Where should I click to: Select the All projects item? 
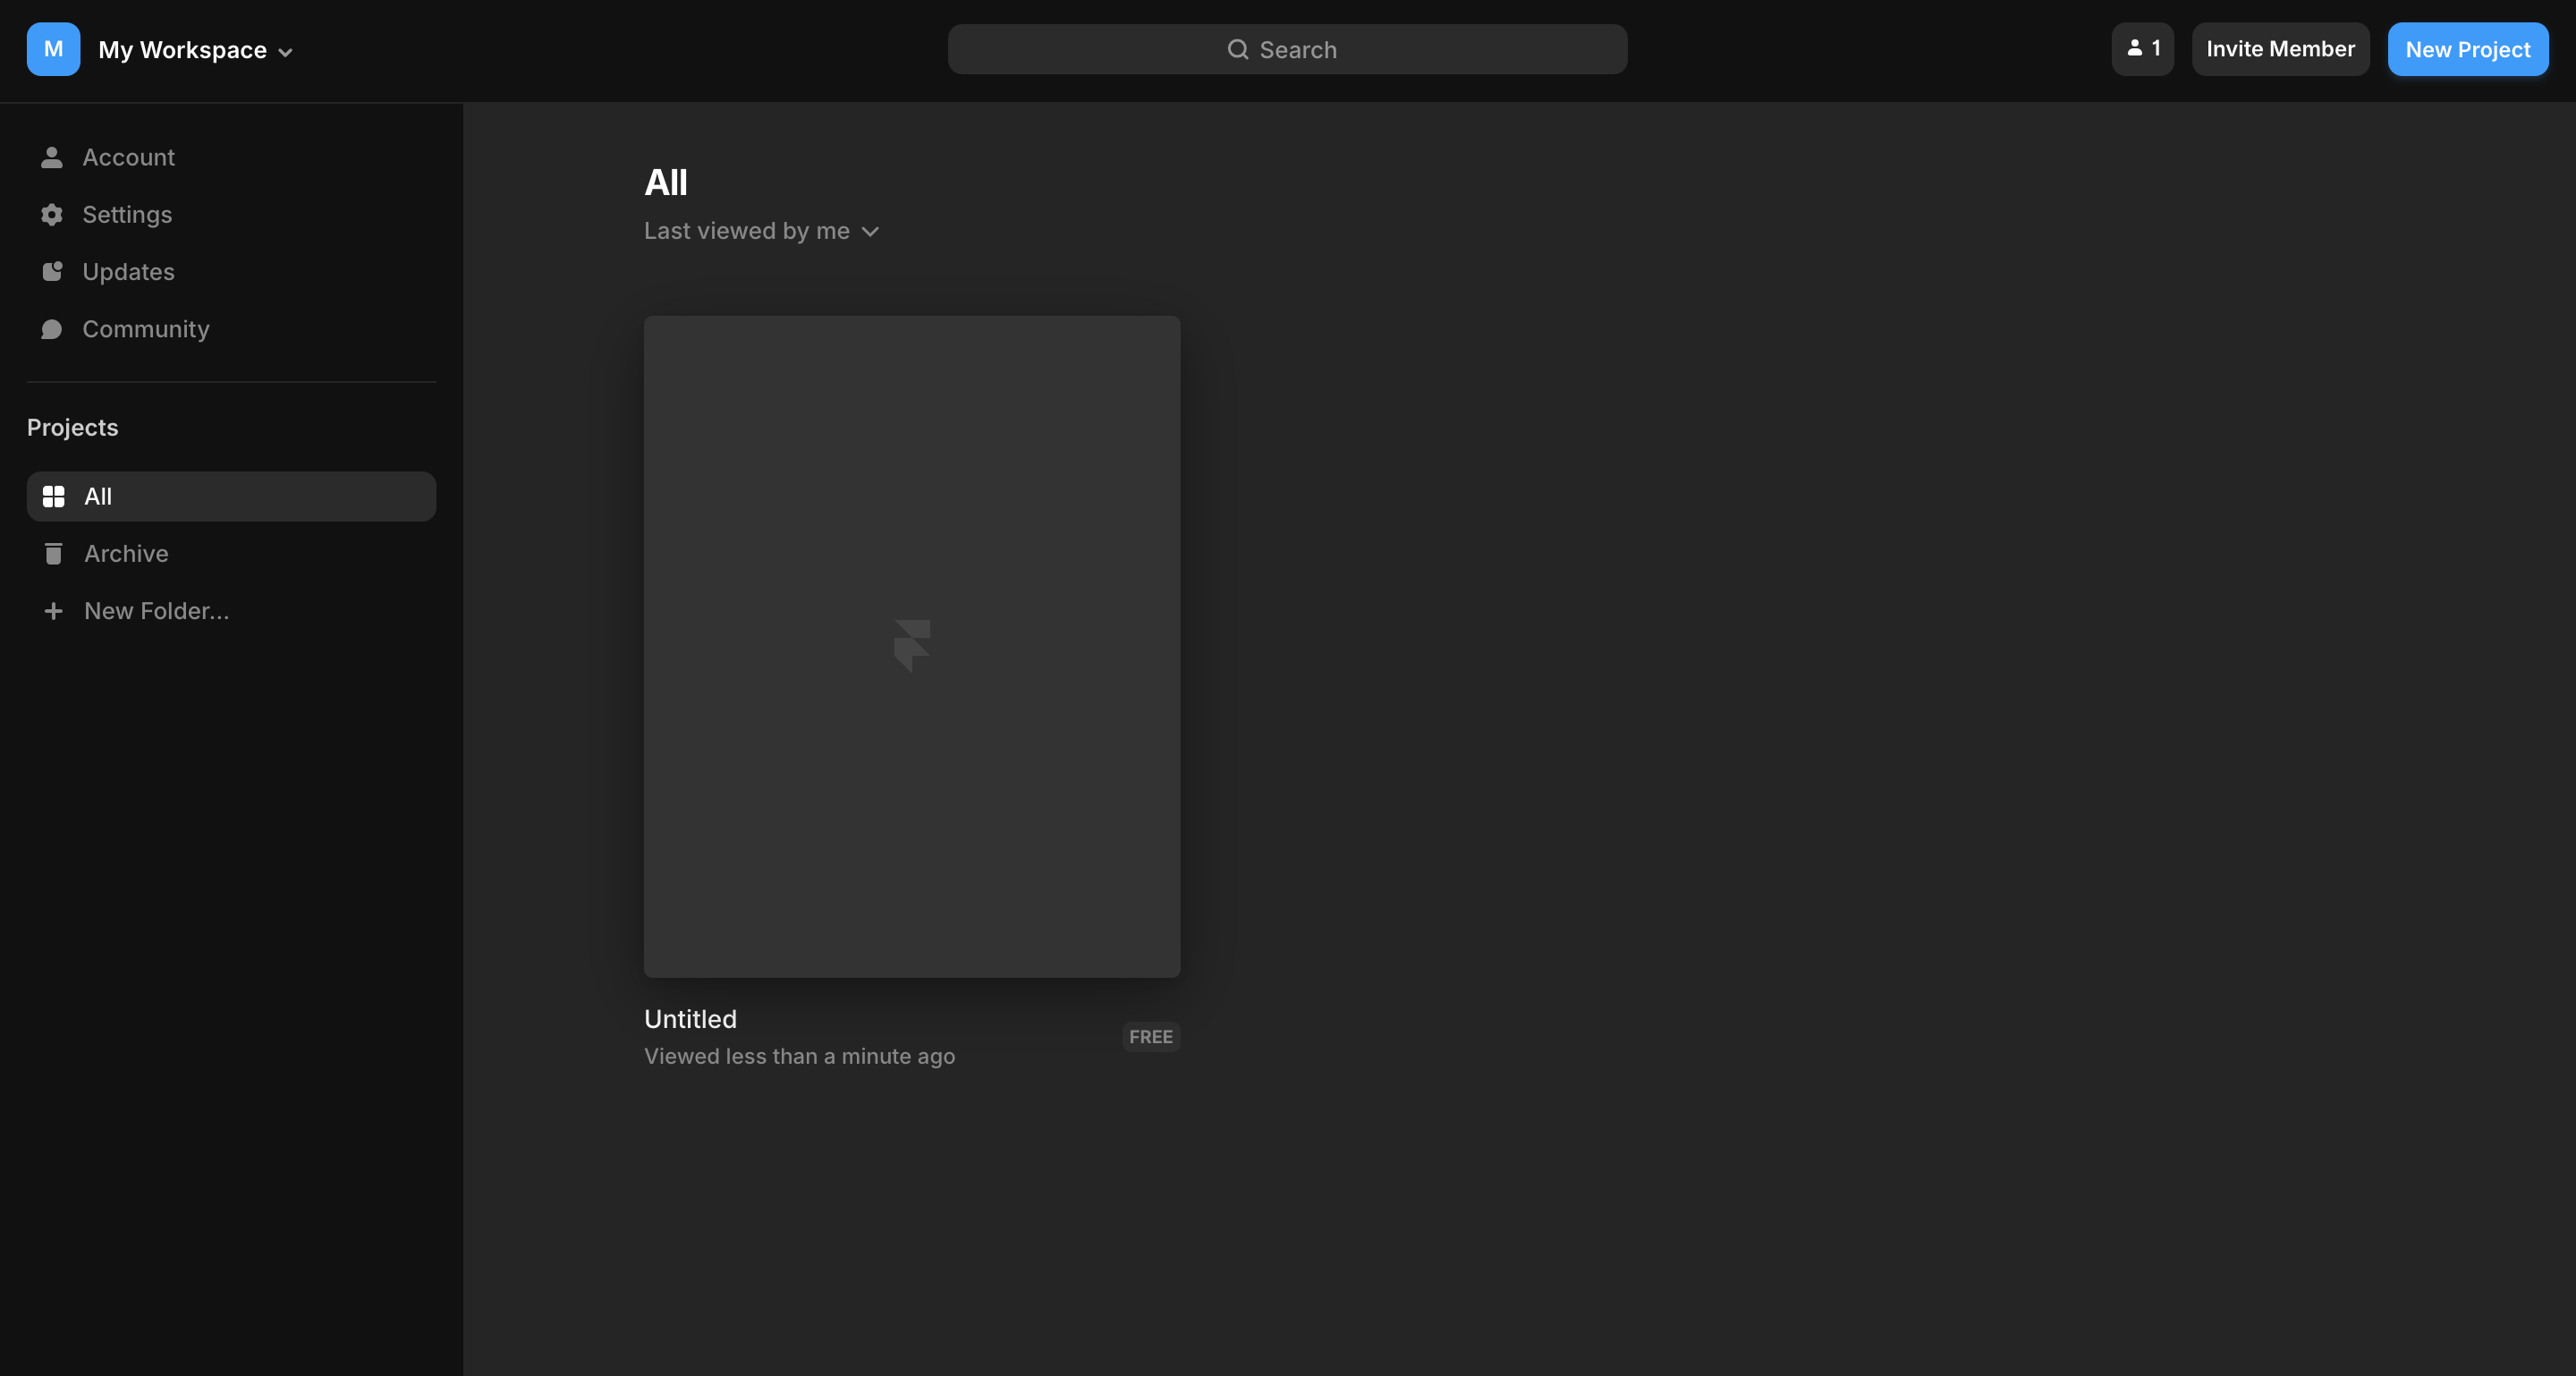(x=231, y=496)
